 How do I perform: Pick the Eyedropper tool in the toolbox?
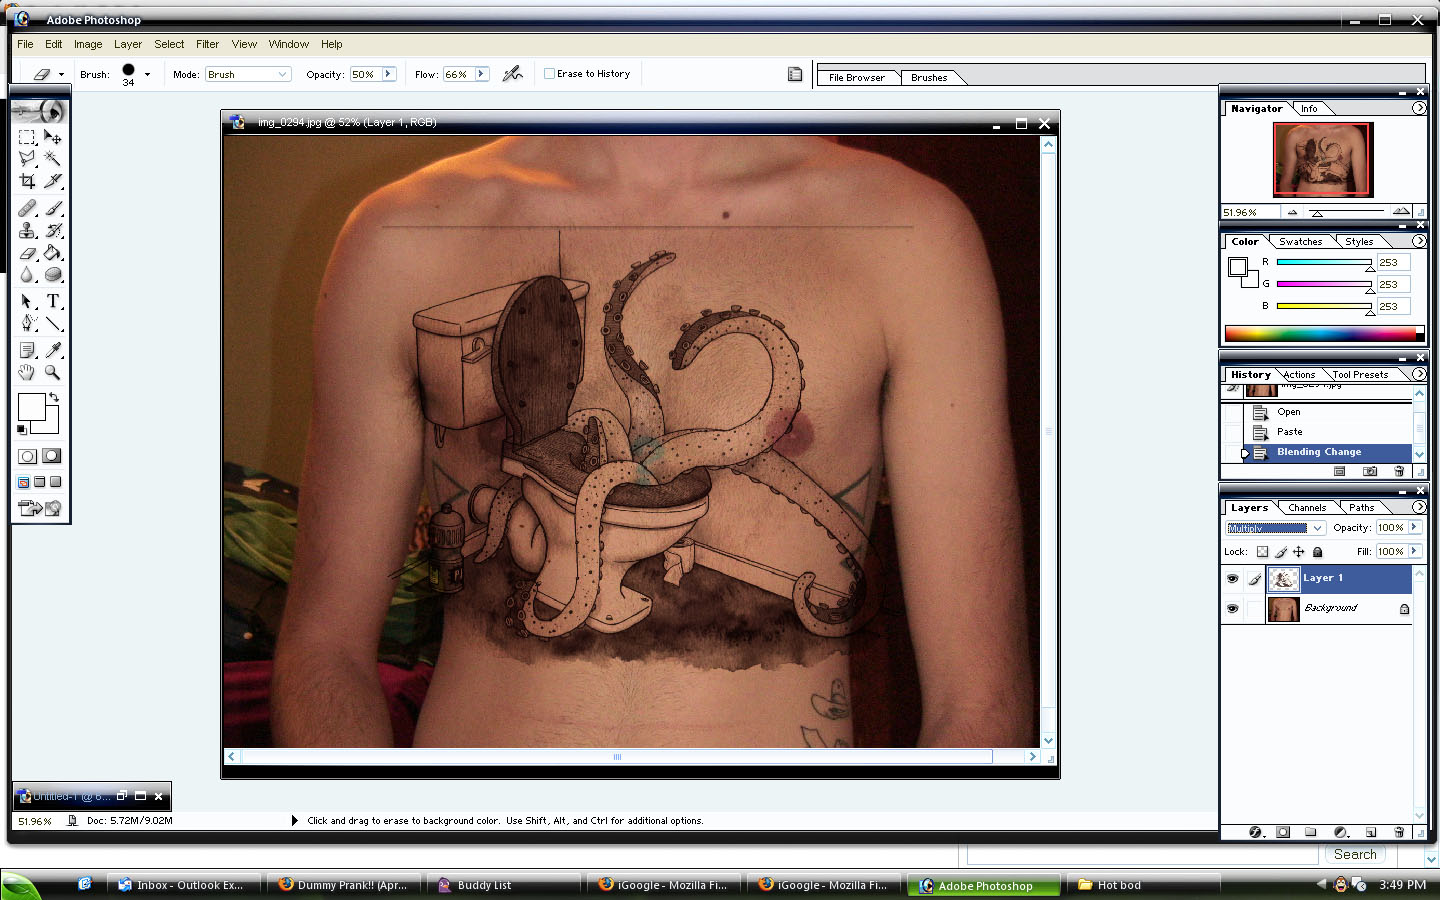53,350
